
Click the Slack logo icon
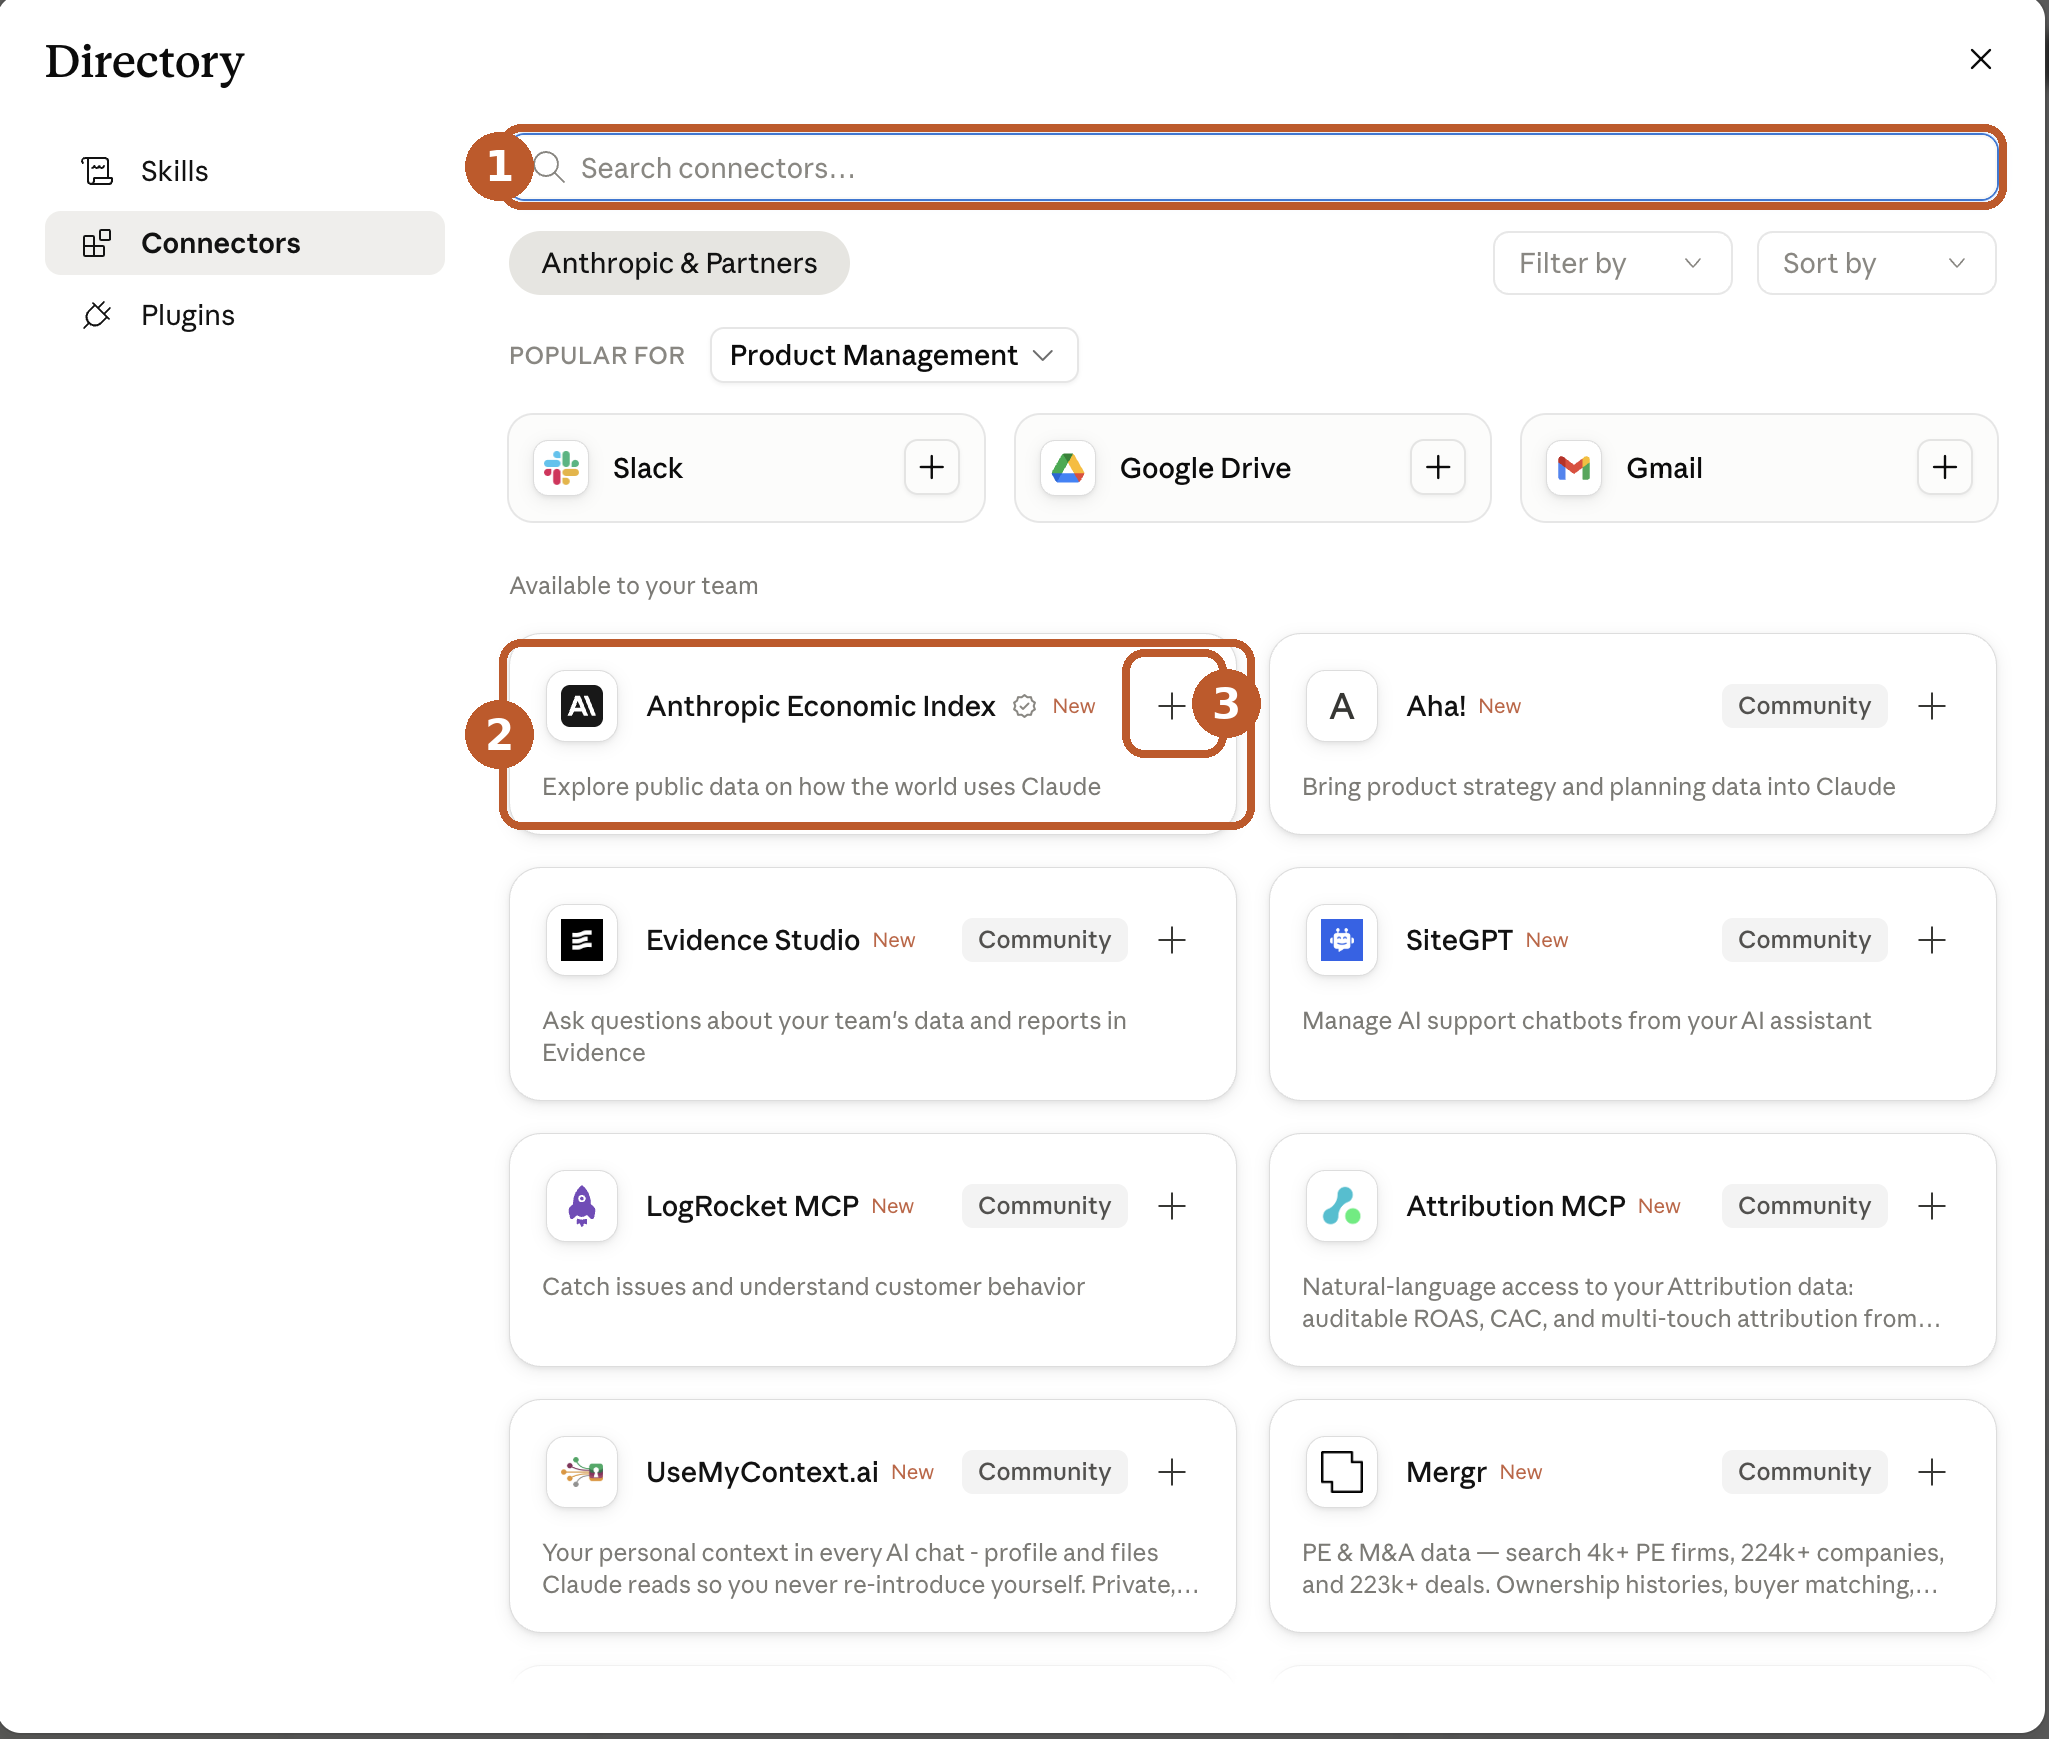pos(561,468)
